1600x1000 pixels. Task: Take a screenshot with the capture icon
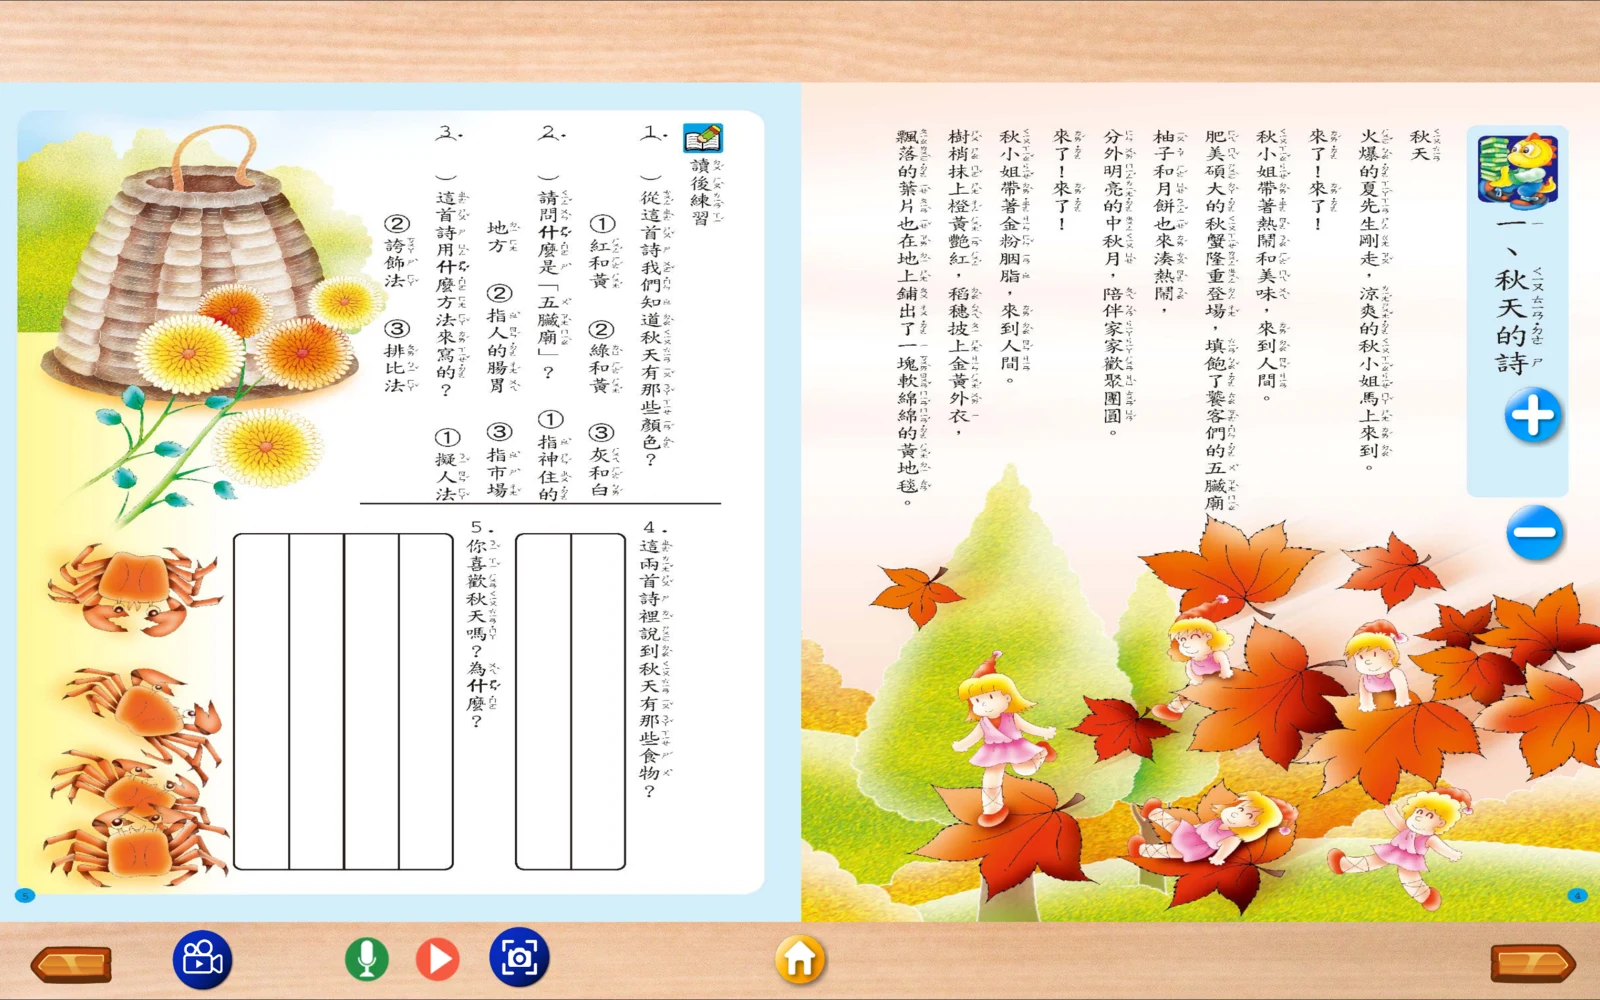tap(519, 958)
